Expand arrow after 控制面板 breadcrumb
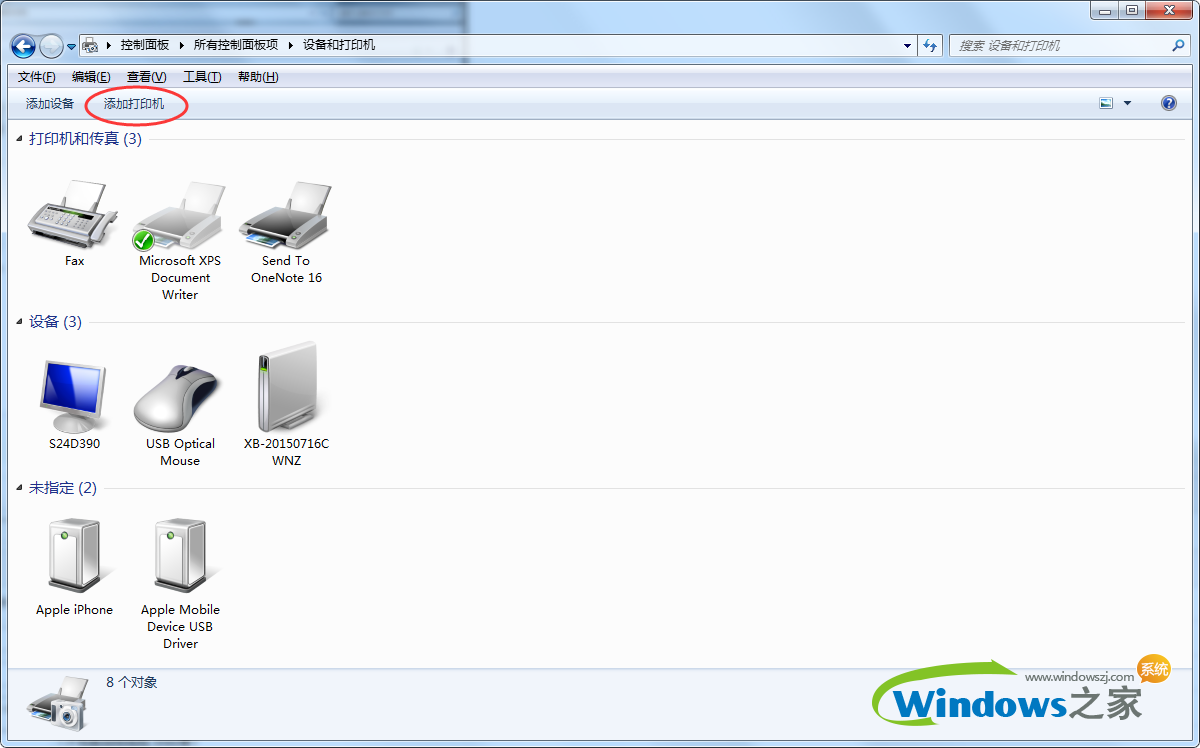The image size is (1200, 748). (182, 46)
